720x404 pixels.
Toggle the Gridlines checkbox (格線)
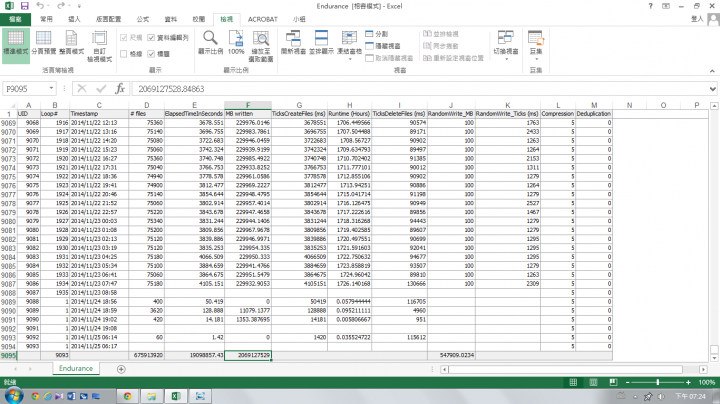[x=124, y=54]
